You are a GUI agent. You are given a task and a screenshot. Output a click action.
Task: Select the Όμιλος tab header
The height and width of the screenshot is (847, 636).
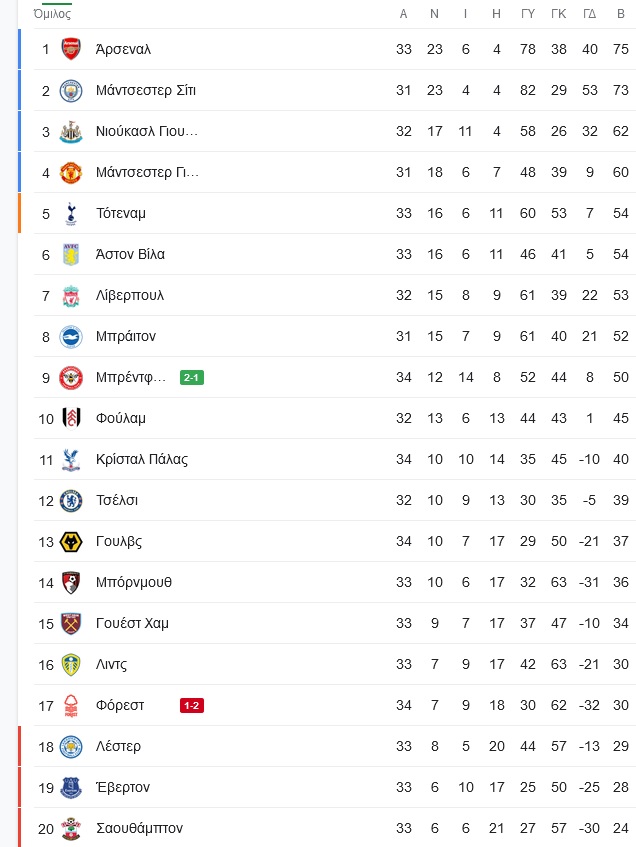click(x=52, y=14)
